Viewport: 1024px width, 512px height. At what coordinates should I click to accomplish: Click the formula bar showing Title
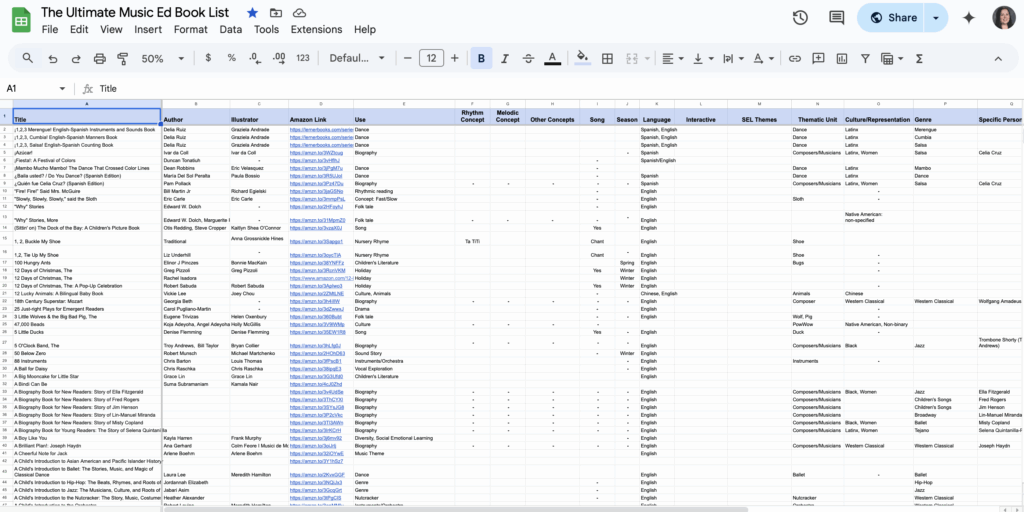click(x=560, y=88)
